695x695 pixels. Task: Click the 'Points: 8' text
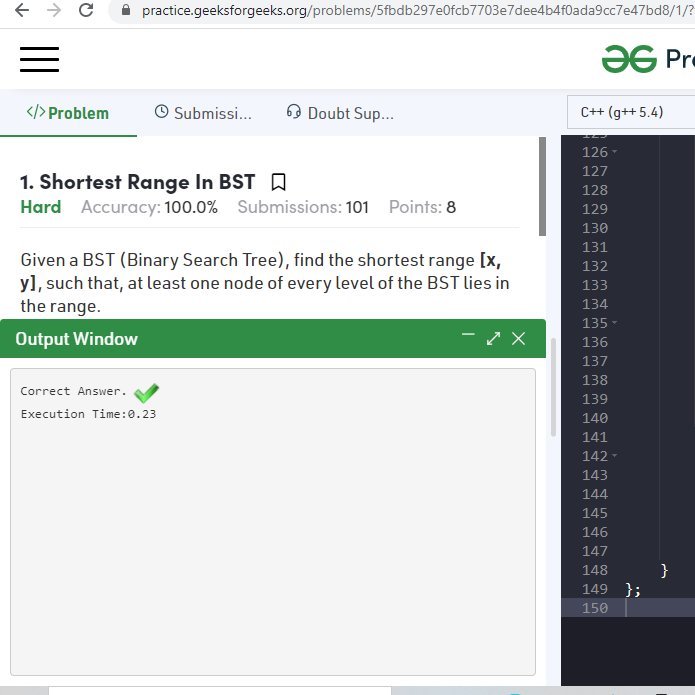(422, 207)
